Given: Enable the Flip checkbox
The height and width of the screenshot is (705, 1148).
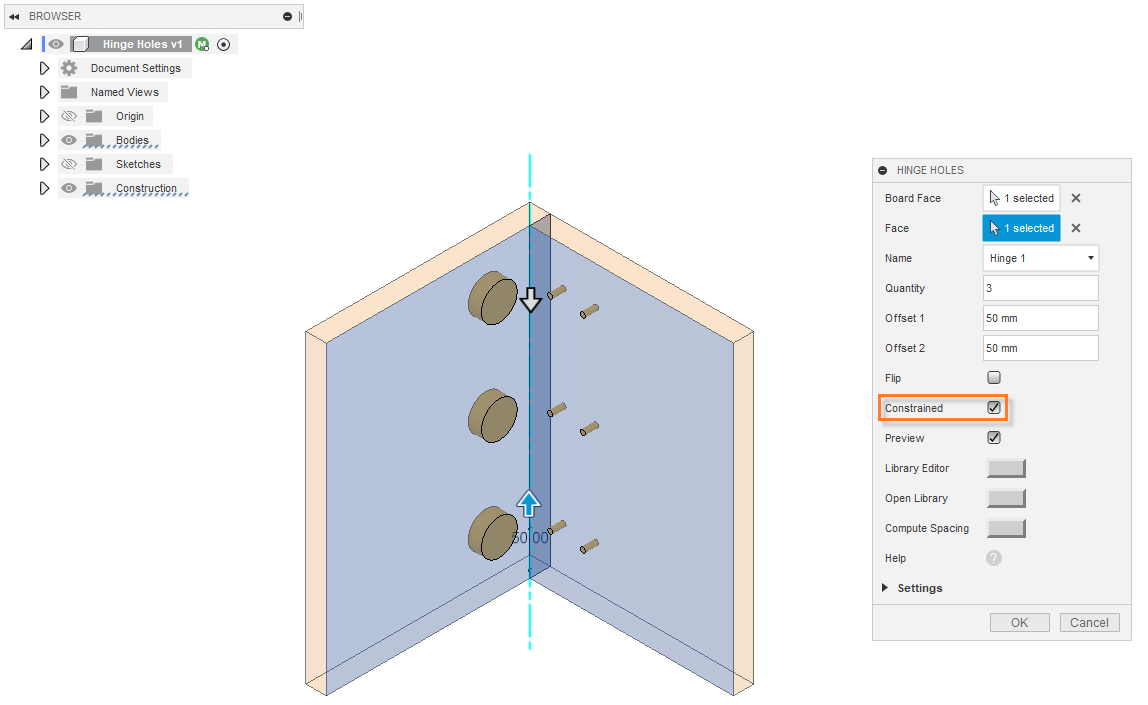Looking at the screenshot, I should coord(994,378).
